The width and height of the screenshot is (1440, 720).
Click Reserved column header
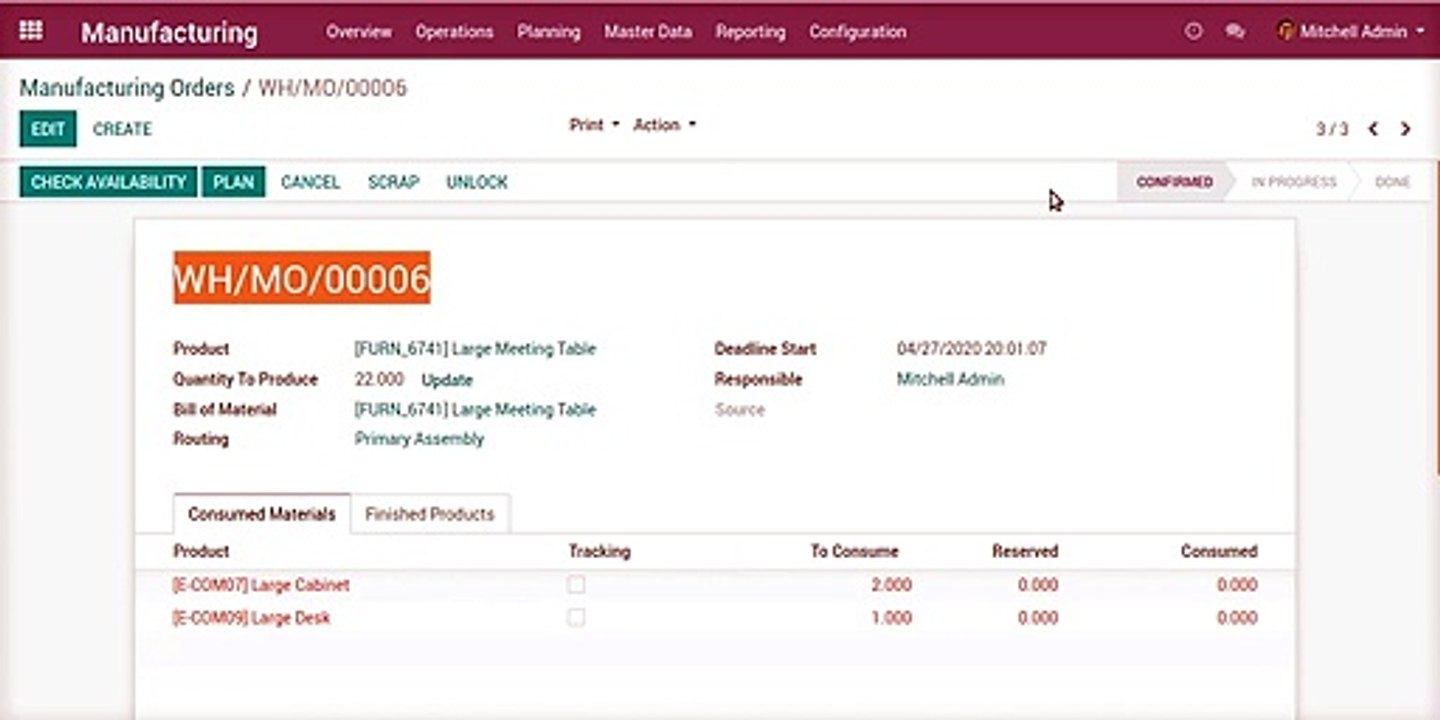click(1025, 551)
